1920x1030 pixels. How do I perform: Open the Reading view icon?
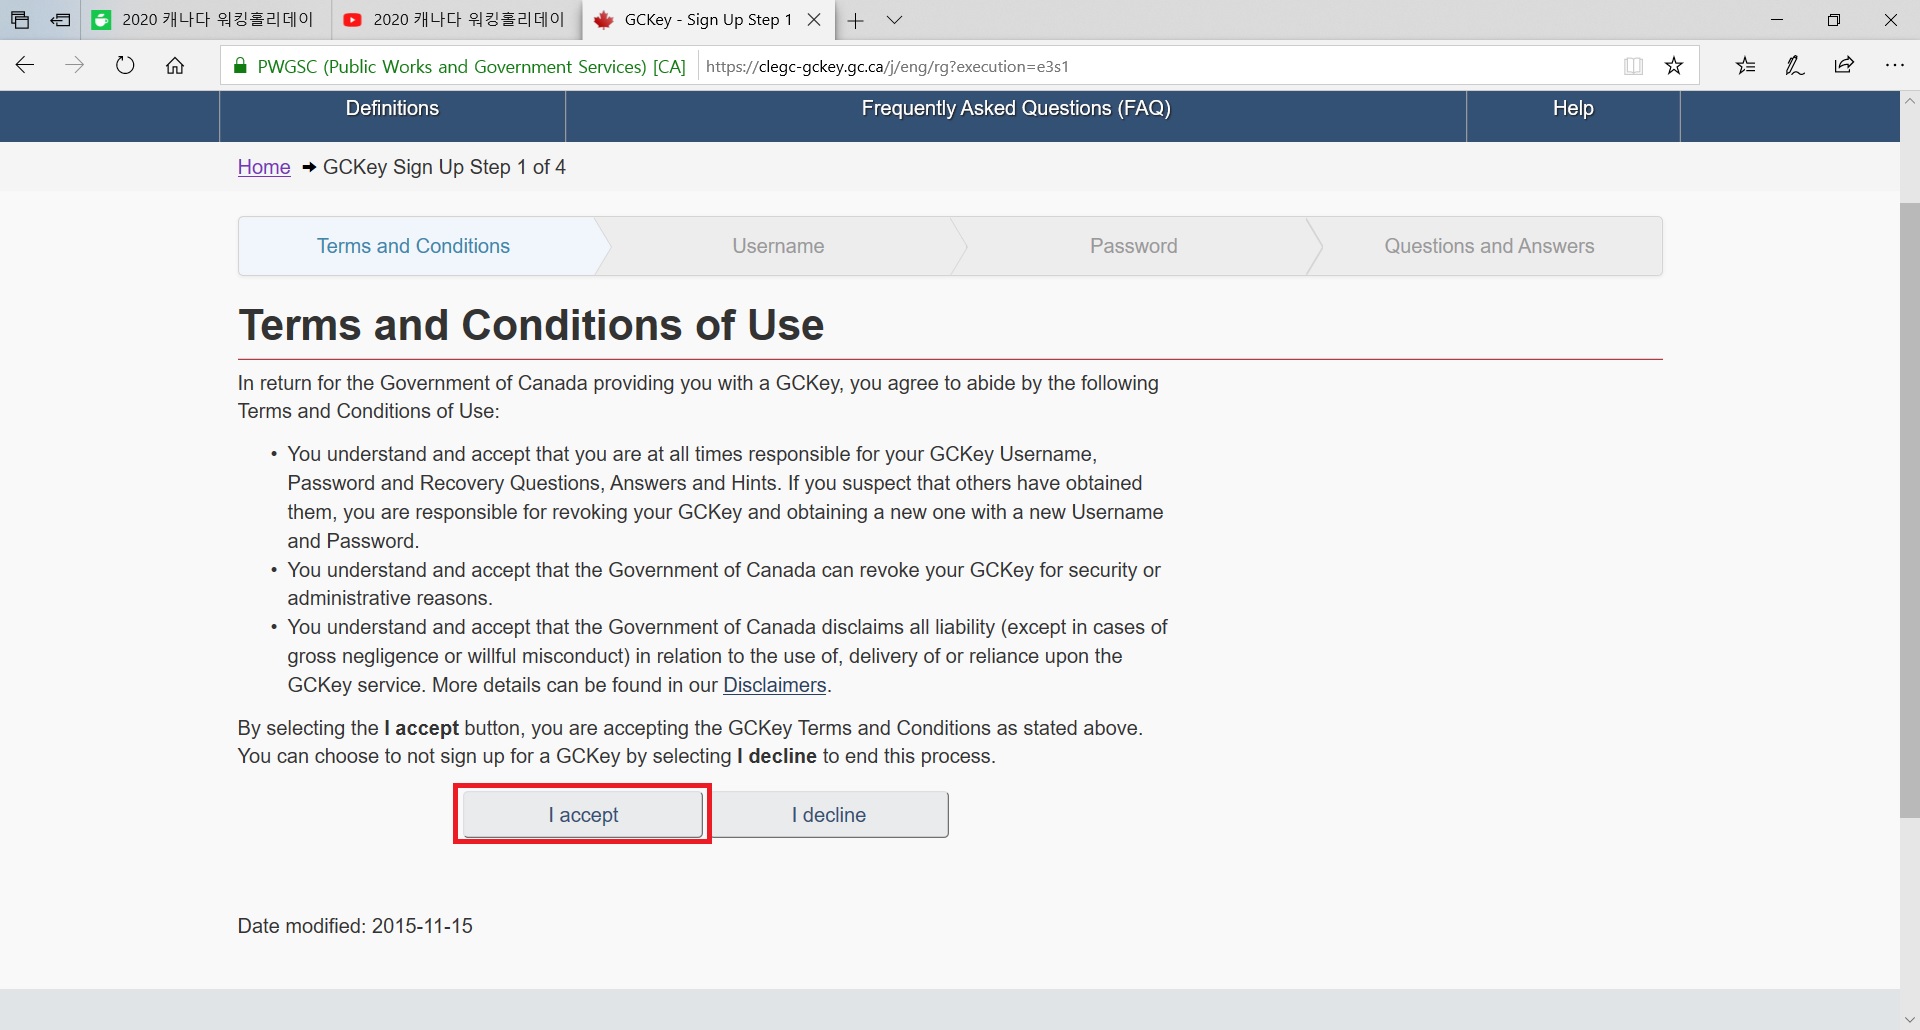click(x=1633, y=66)
